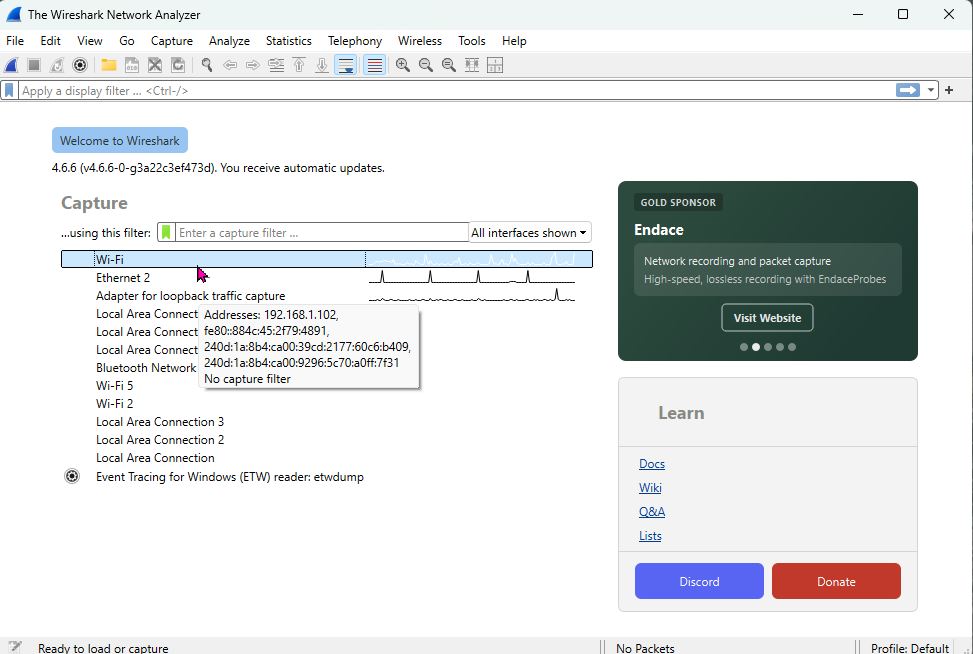Open the Docs link under Learn

click(x=652, y=464)
